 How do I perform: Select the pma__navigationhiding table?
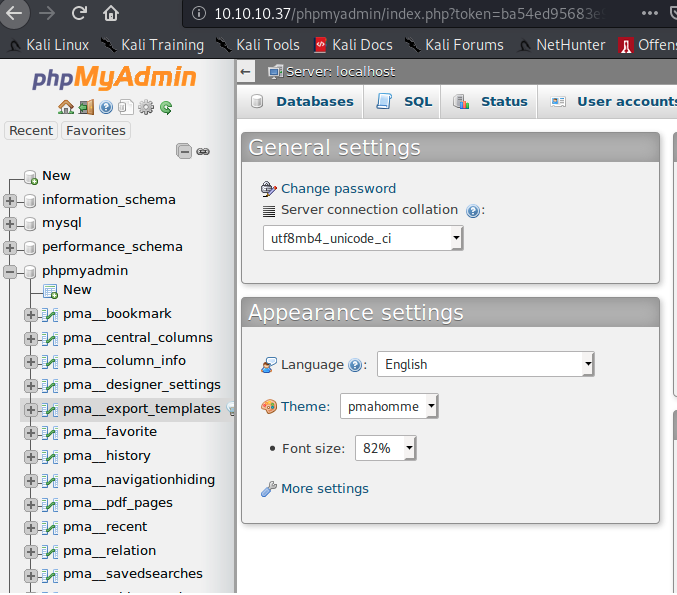click(x=139, y=480)
